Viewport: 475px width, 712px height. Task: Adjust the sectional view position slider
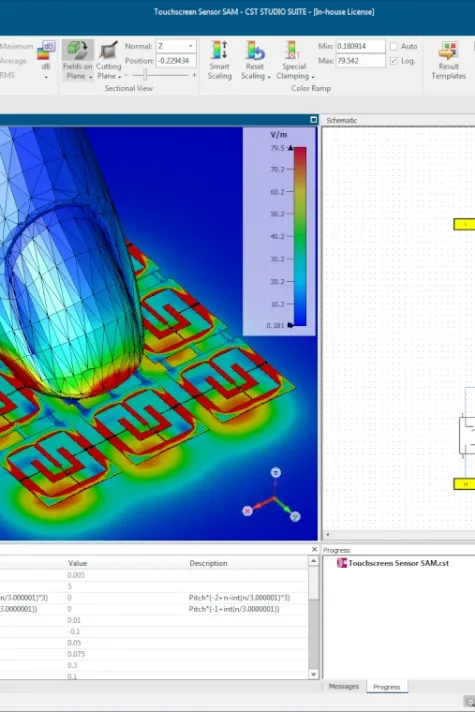tap(145, 75)
